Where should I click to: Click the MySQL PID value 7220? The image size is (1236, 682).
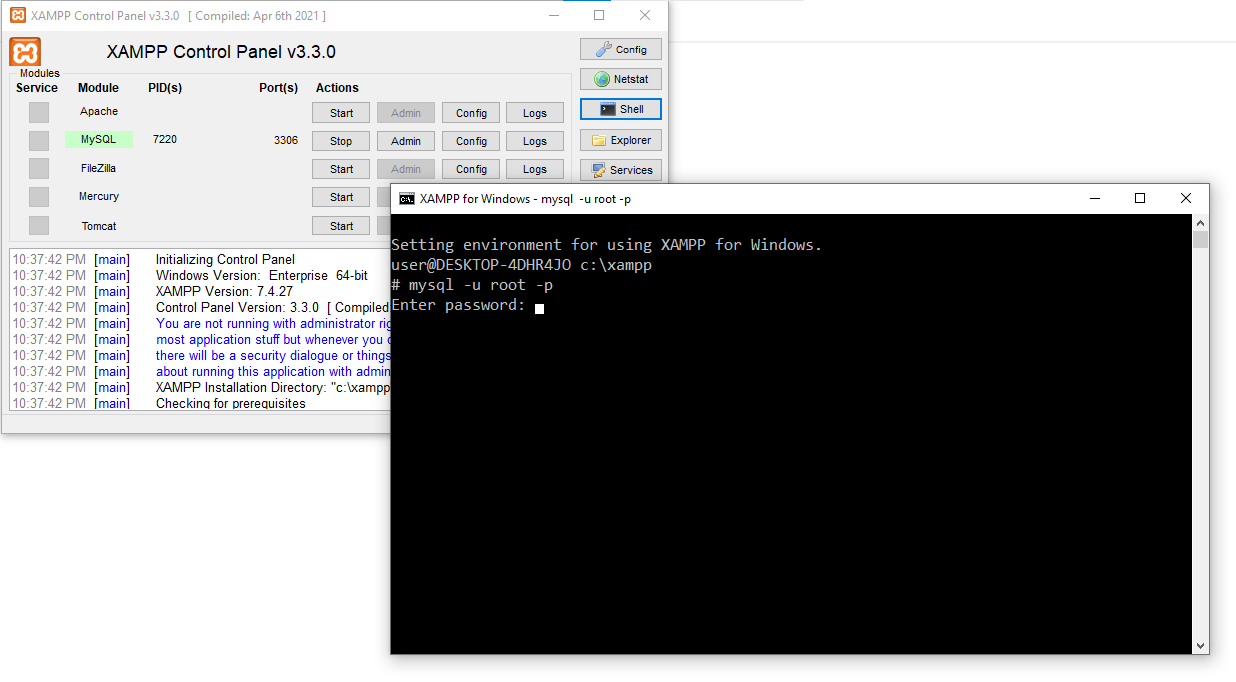pos(165,139)
